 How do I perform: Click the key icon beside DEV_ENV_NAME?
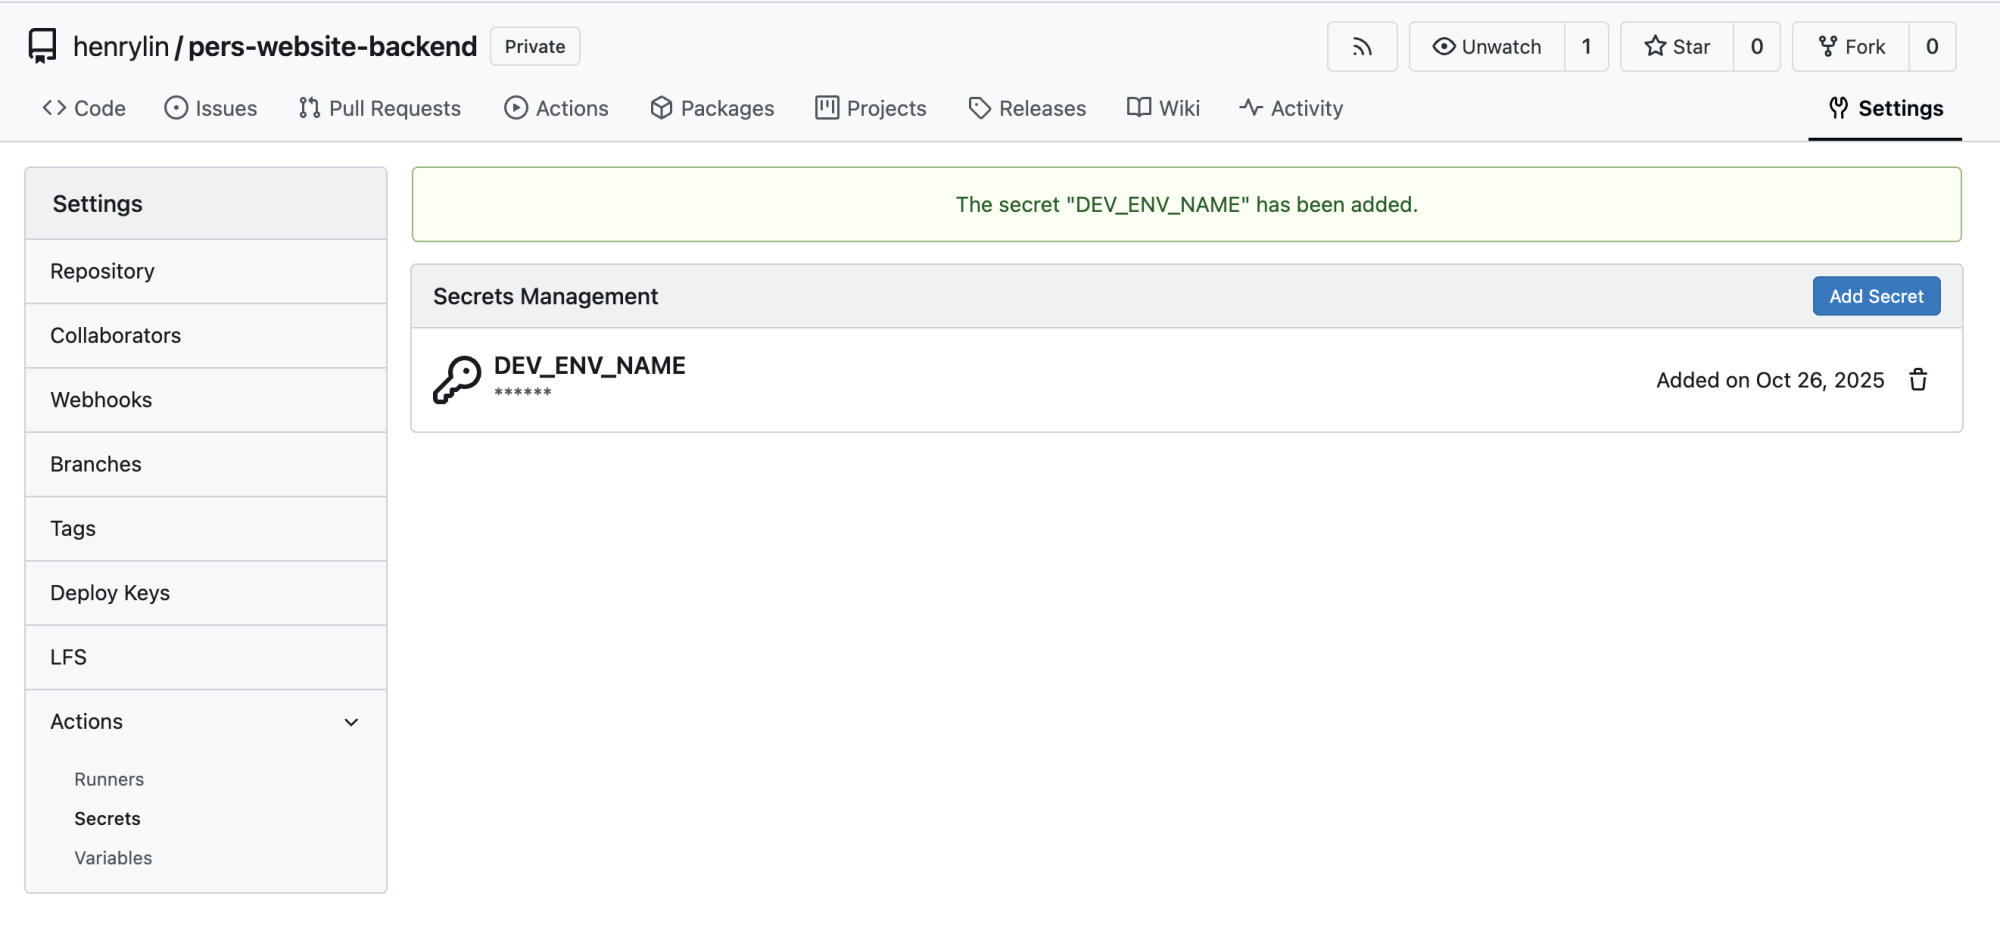point(457,380)
